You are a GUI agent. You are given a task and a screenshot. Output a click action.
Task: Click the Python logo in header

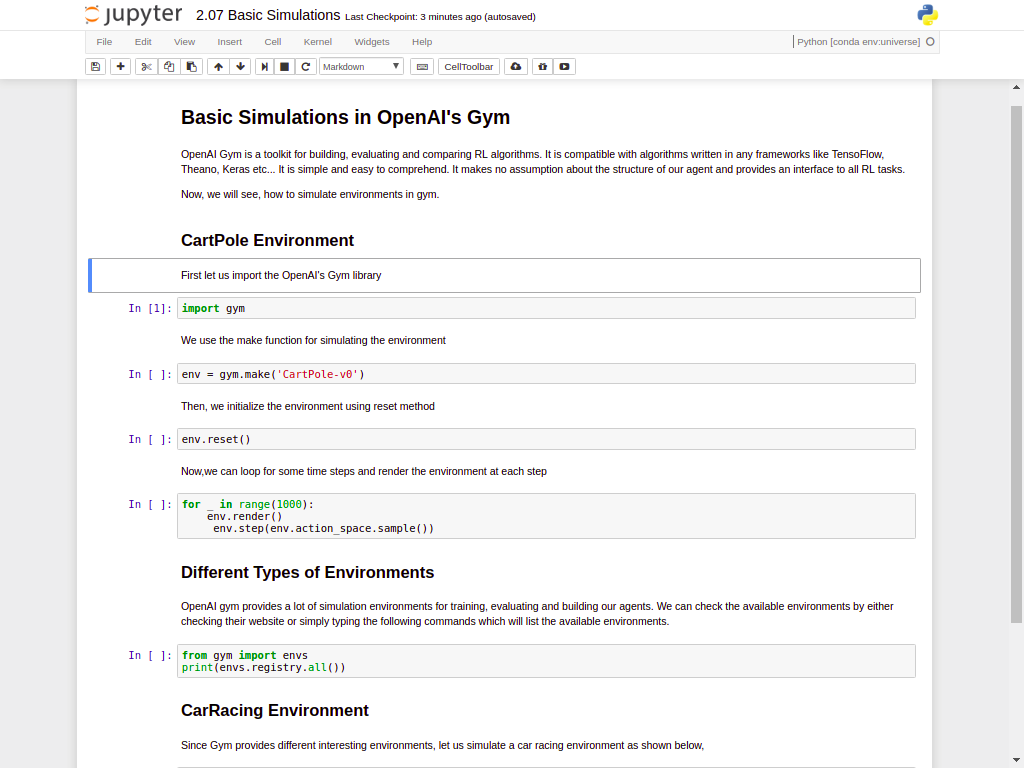927,15
